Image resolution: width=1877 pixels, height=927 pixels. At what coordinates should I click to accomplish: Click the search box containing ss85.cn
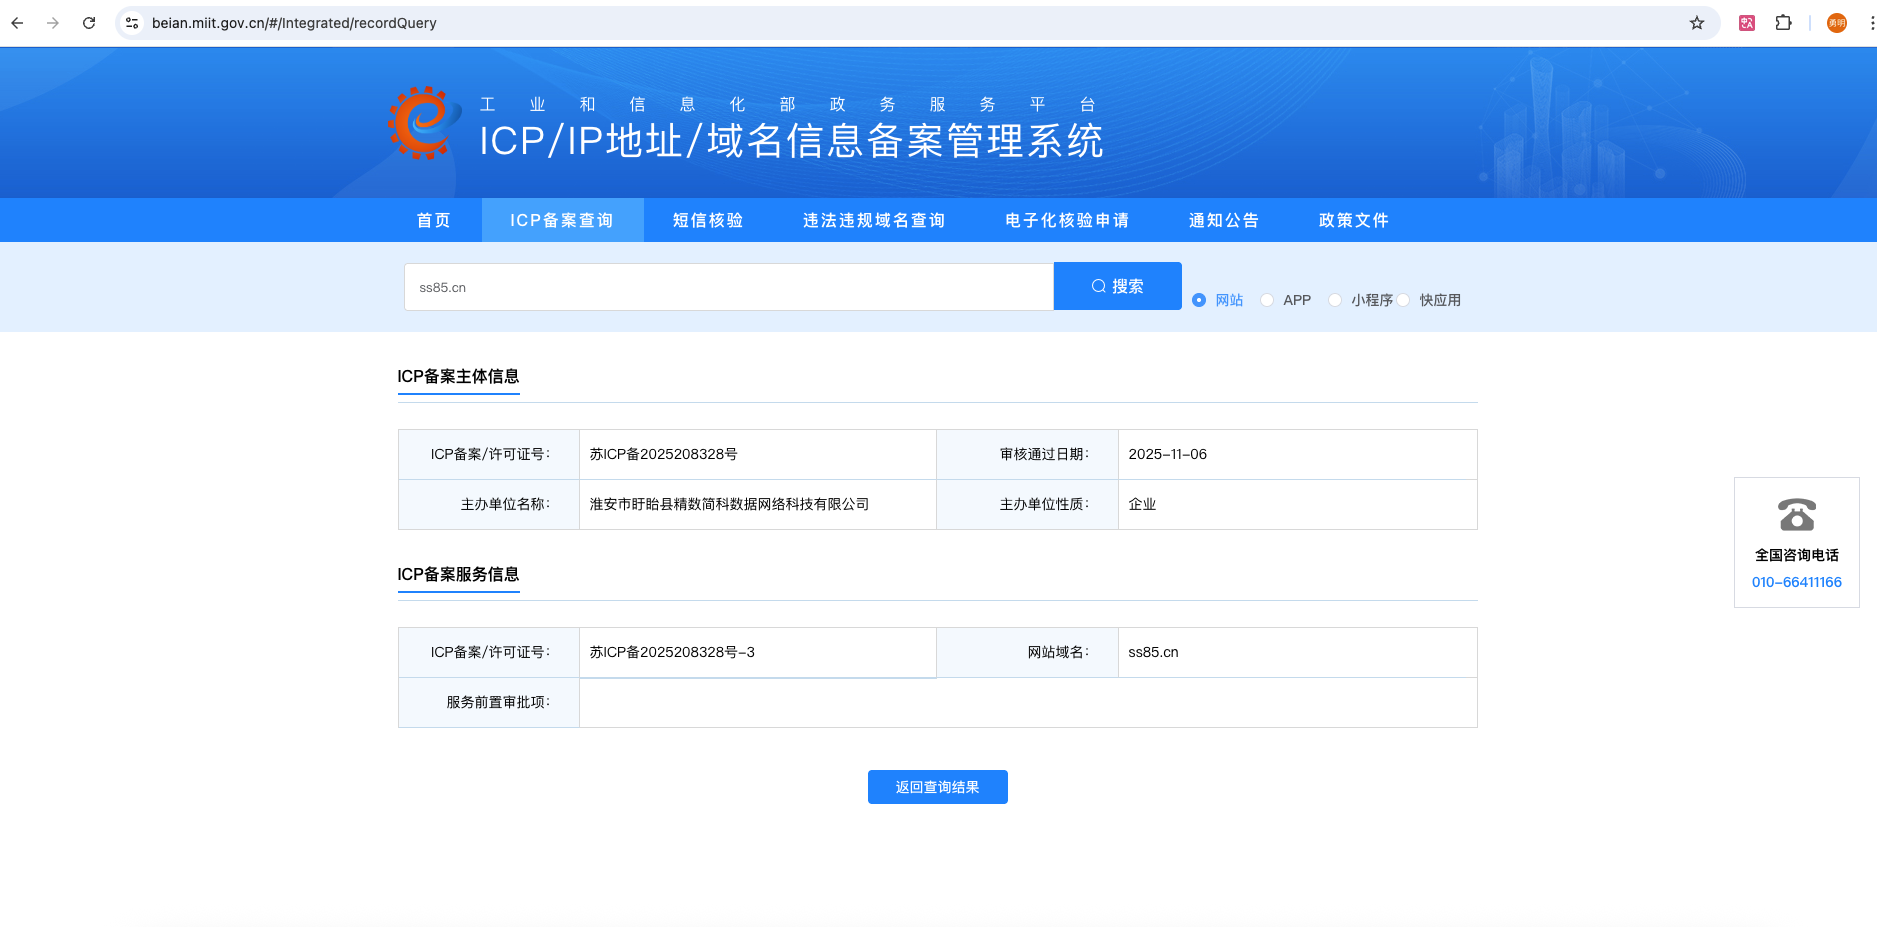click(729, 287)
